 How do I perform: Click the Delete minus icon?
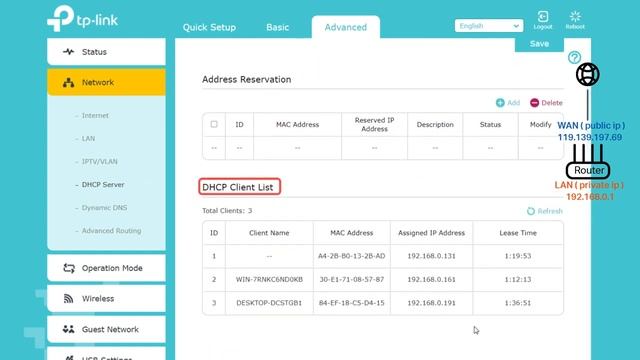click(534, 103)
